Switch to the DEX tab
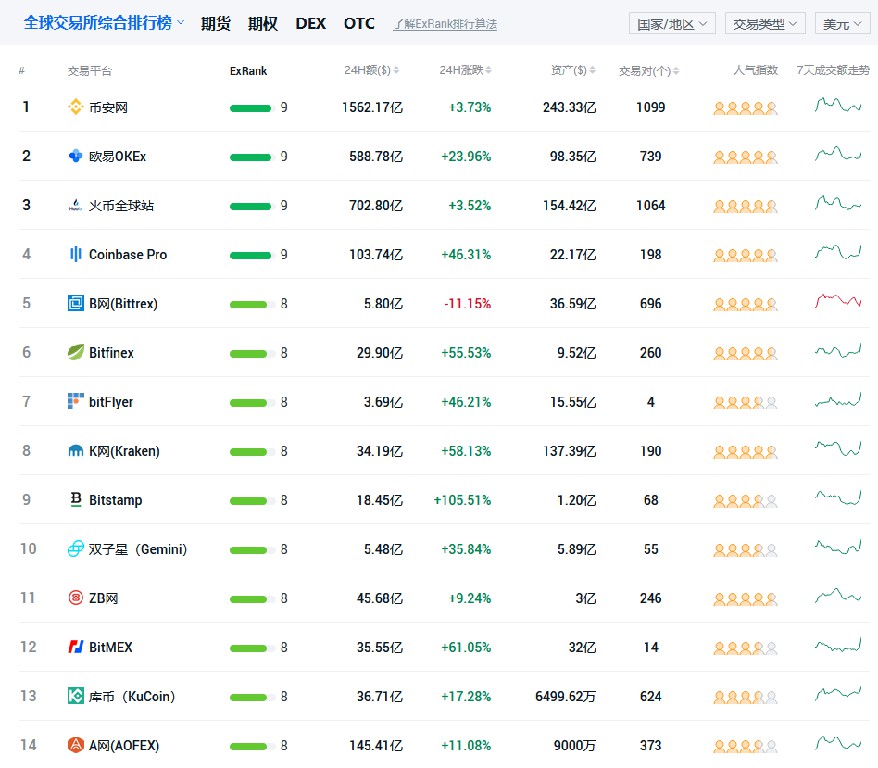 (310, 24)
